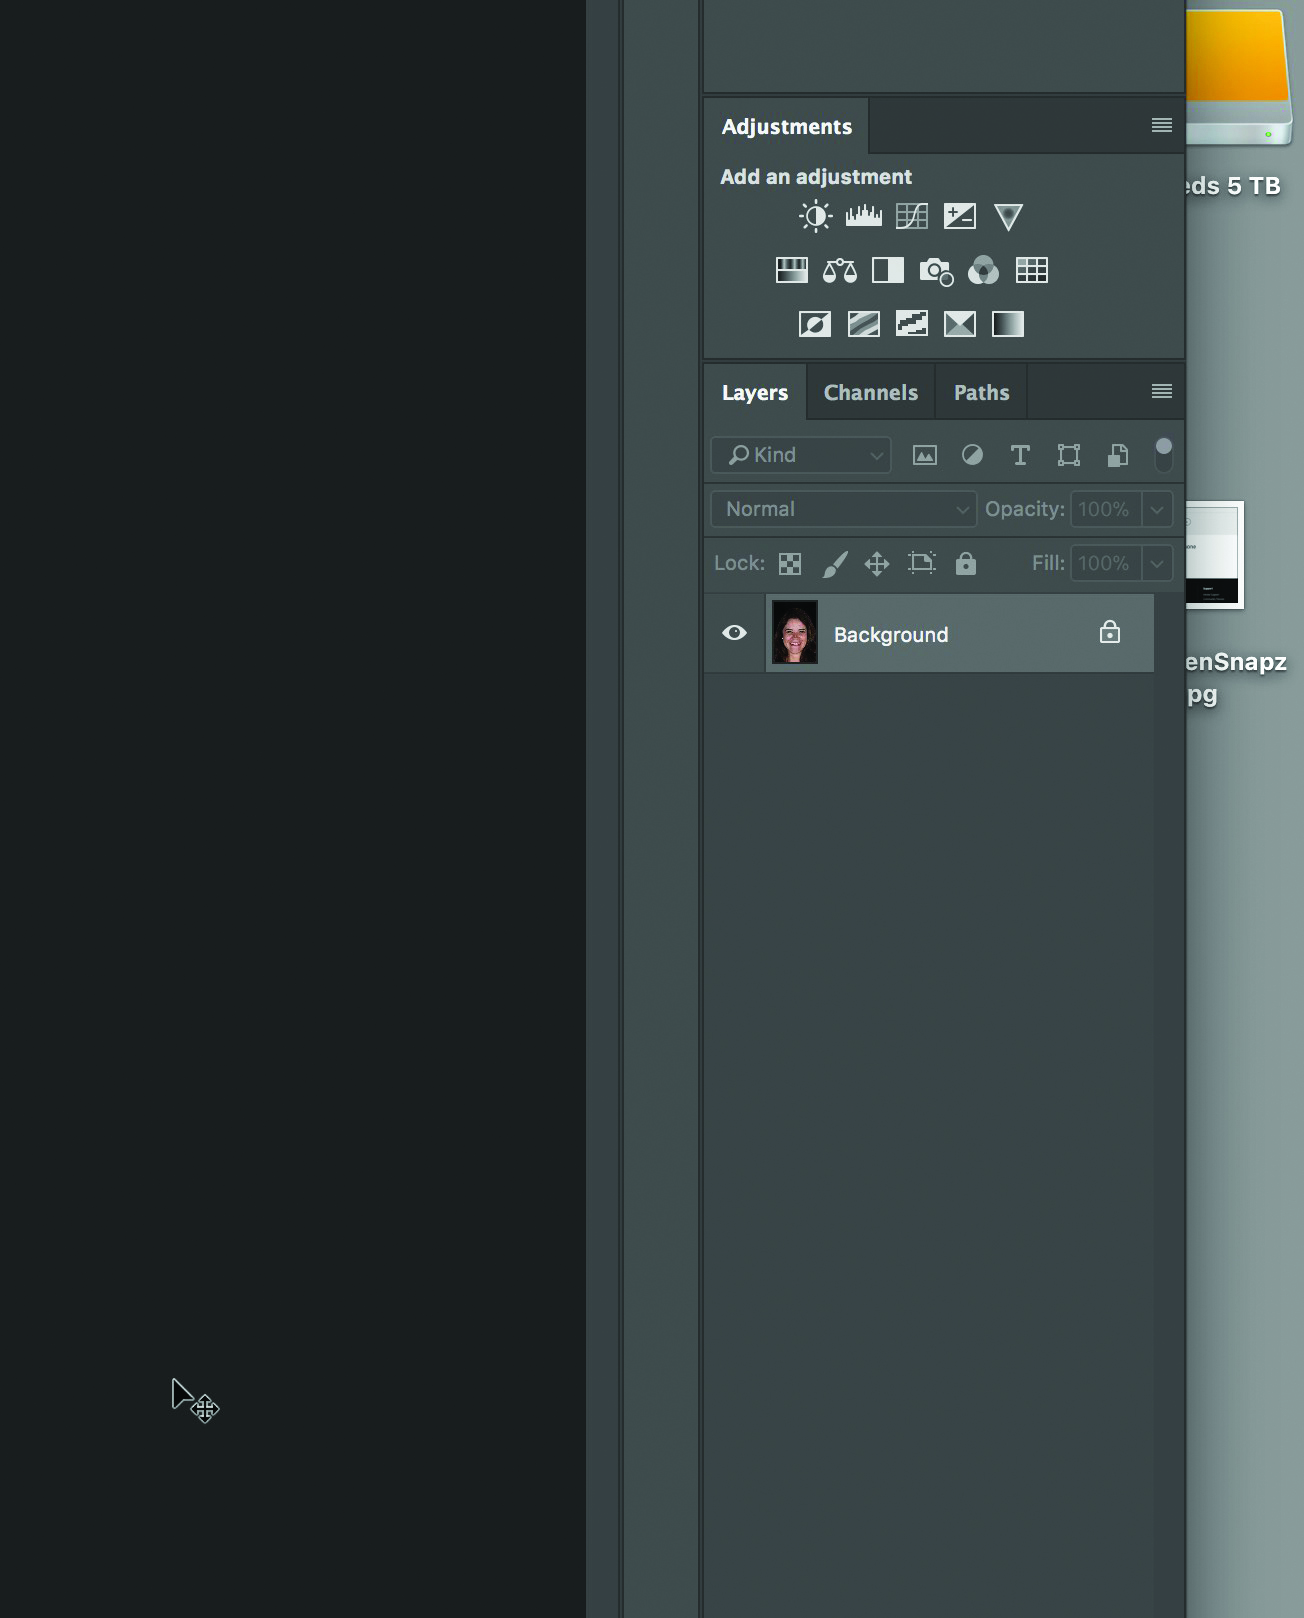Add a Color Balance adjustment

(x=839, y=270)
